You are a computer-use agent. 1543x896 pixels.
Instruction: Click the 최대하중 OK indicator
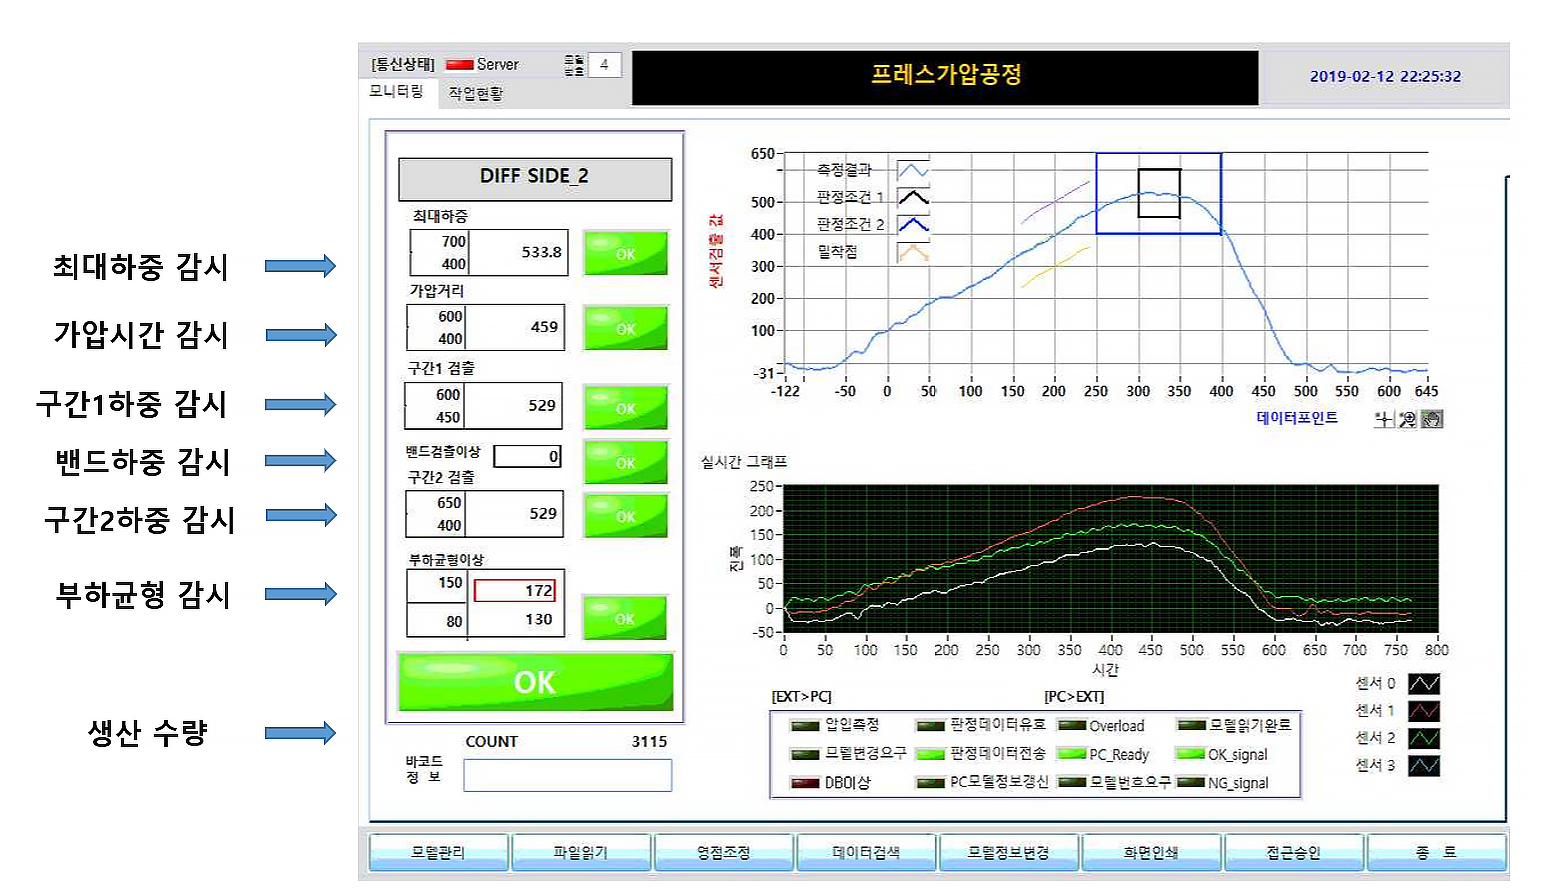point(626,253)
